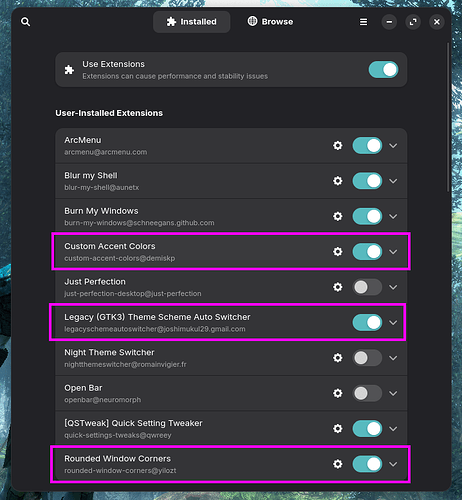The image size is (462, 500).
Task: Expand Quick Setting Tweaker details chevron
Action: (x=393, y=429)
